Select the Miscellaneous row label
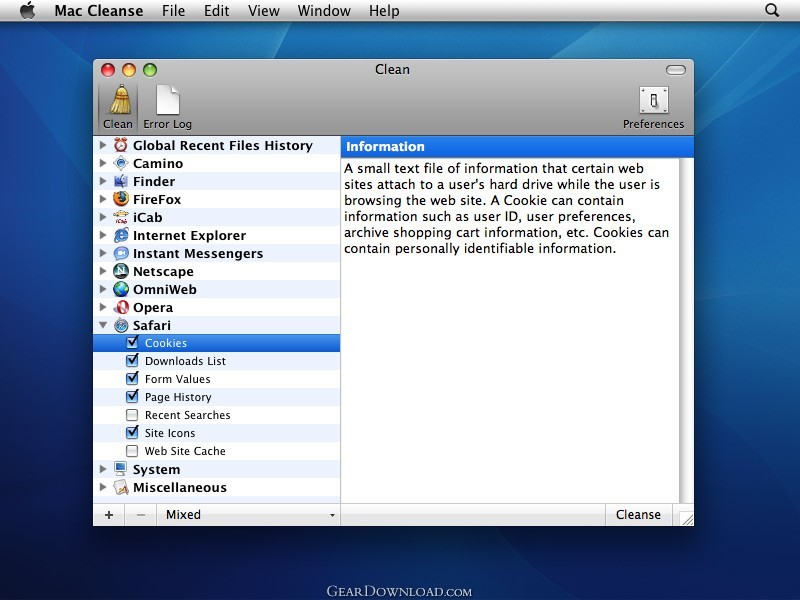Viewport: 800px width, 600px height. pos(180,487)
